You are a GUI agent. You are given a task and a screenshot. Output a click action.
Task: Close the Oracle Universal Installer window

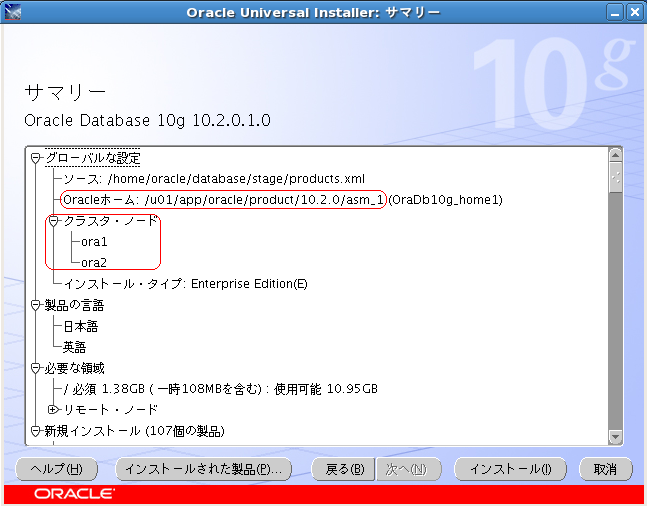[x=634, y=12]
